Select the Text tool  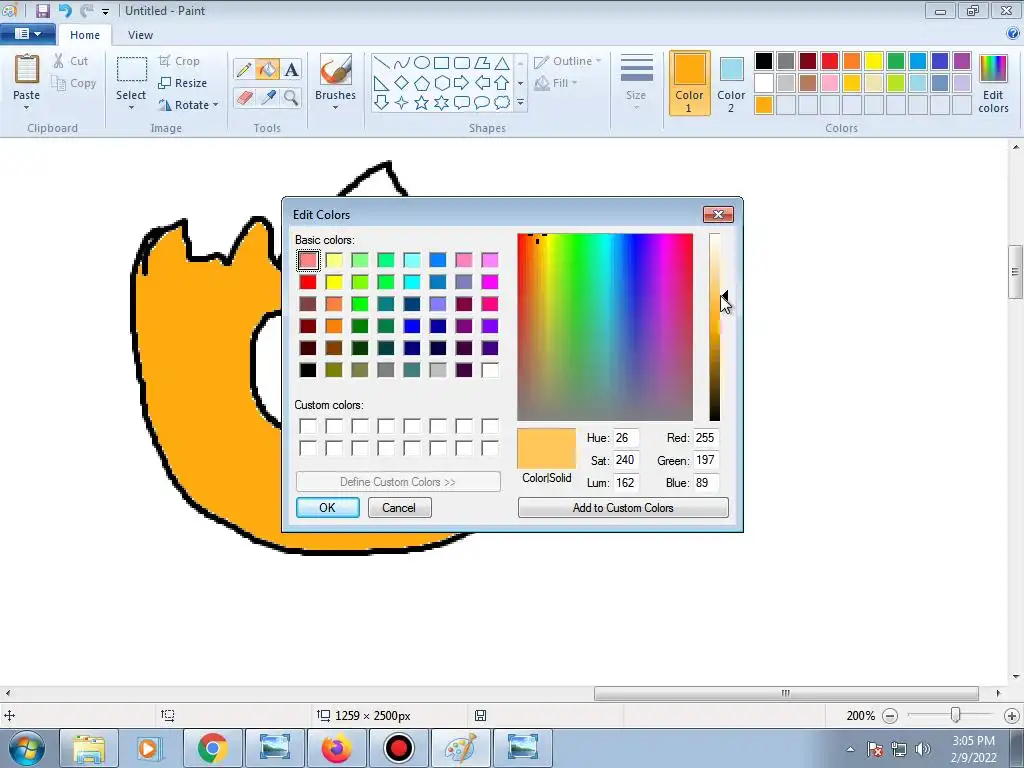tap(291, 69)
